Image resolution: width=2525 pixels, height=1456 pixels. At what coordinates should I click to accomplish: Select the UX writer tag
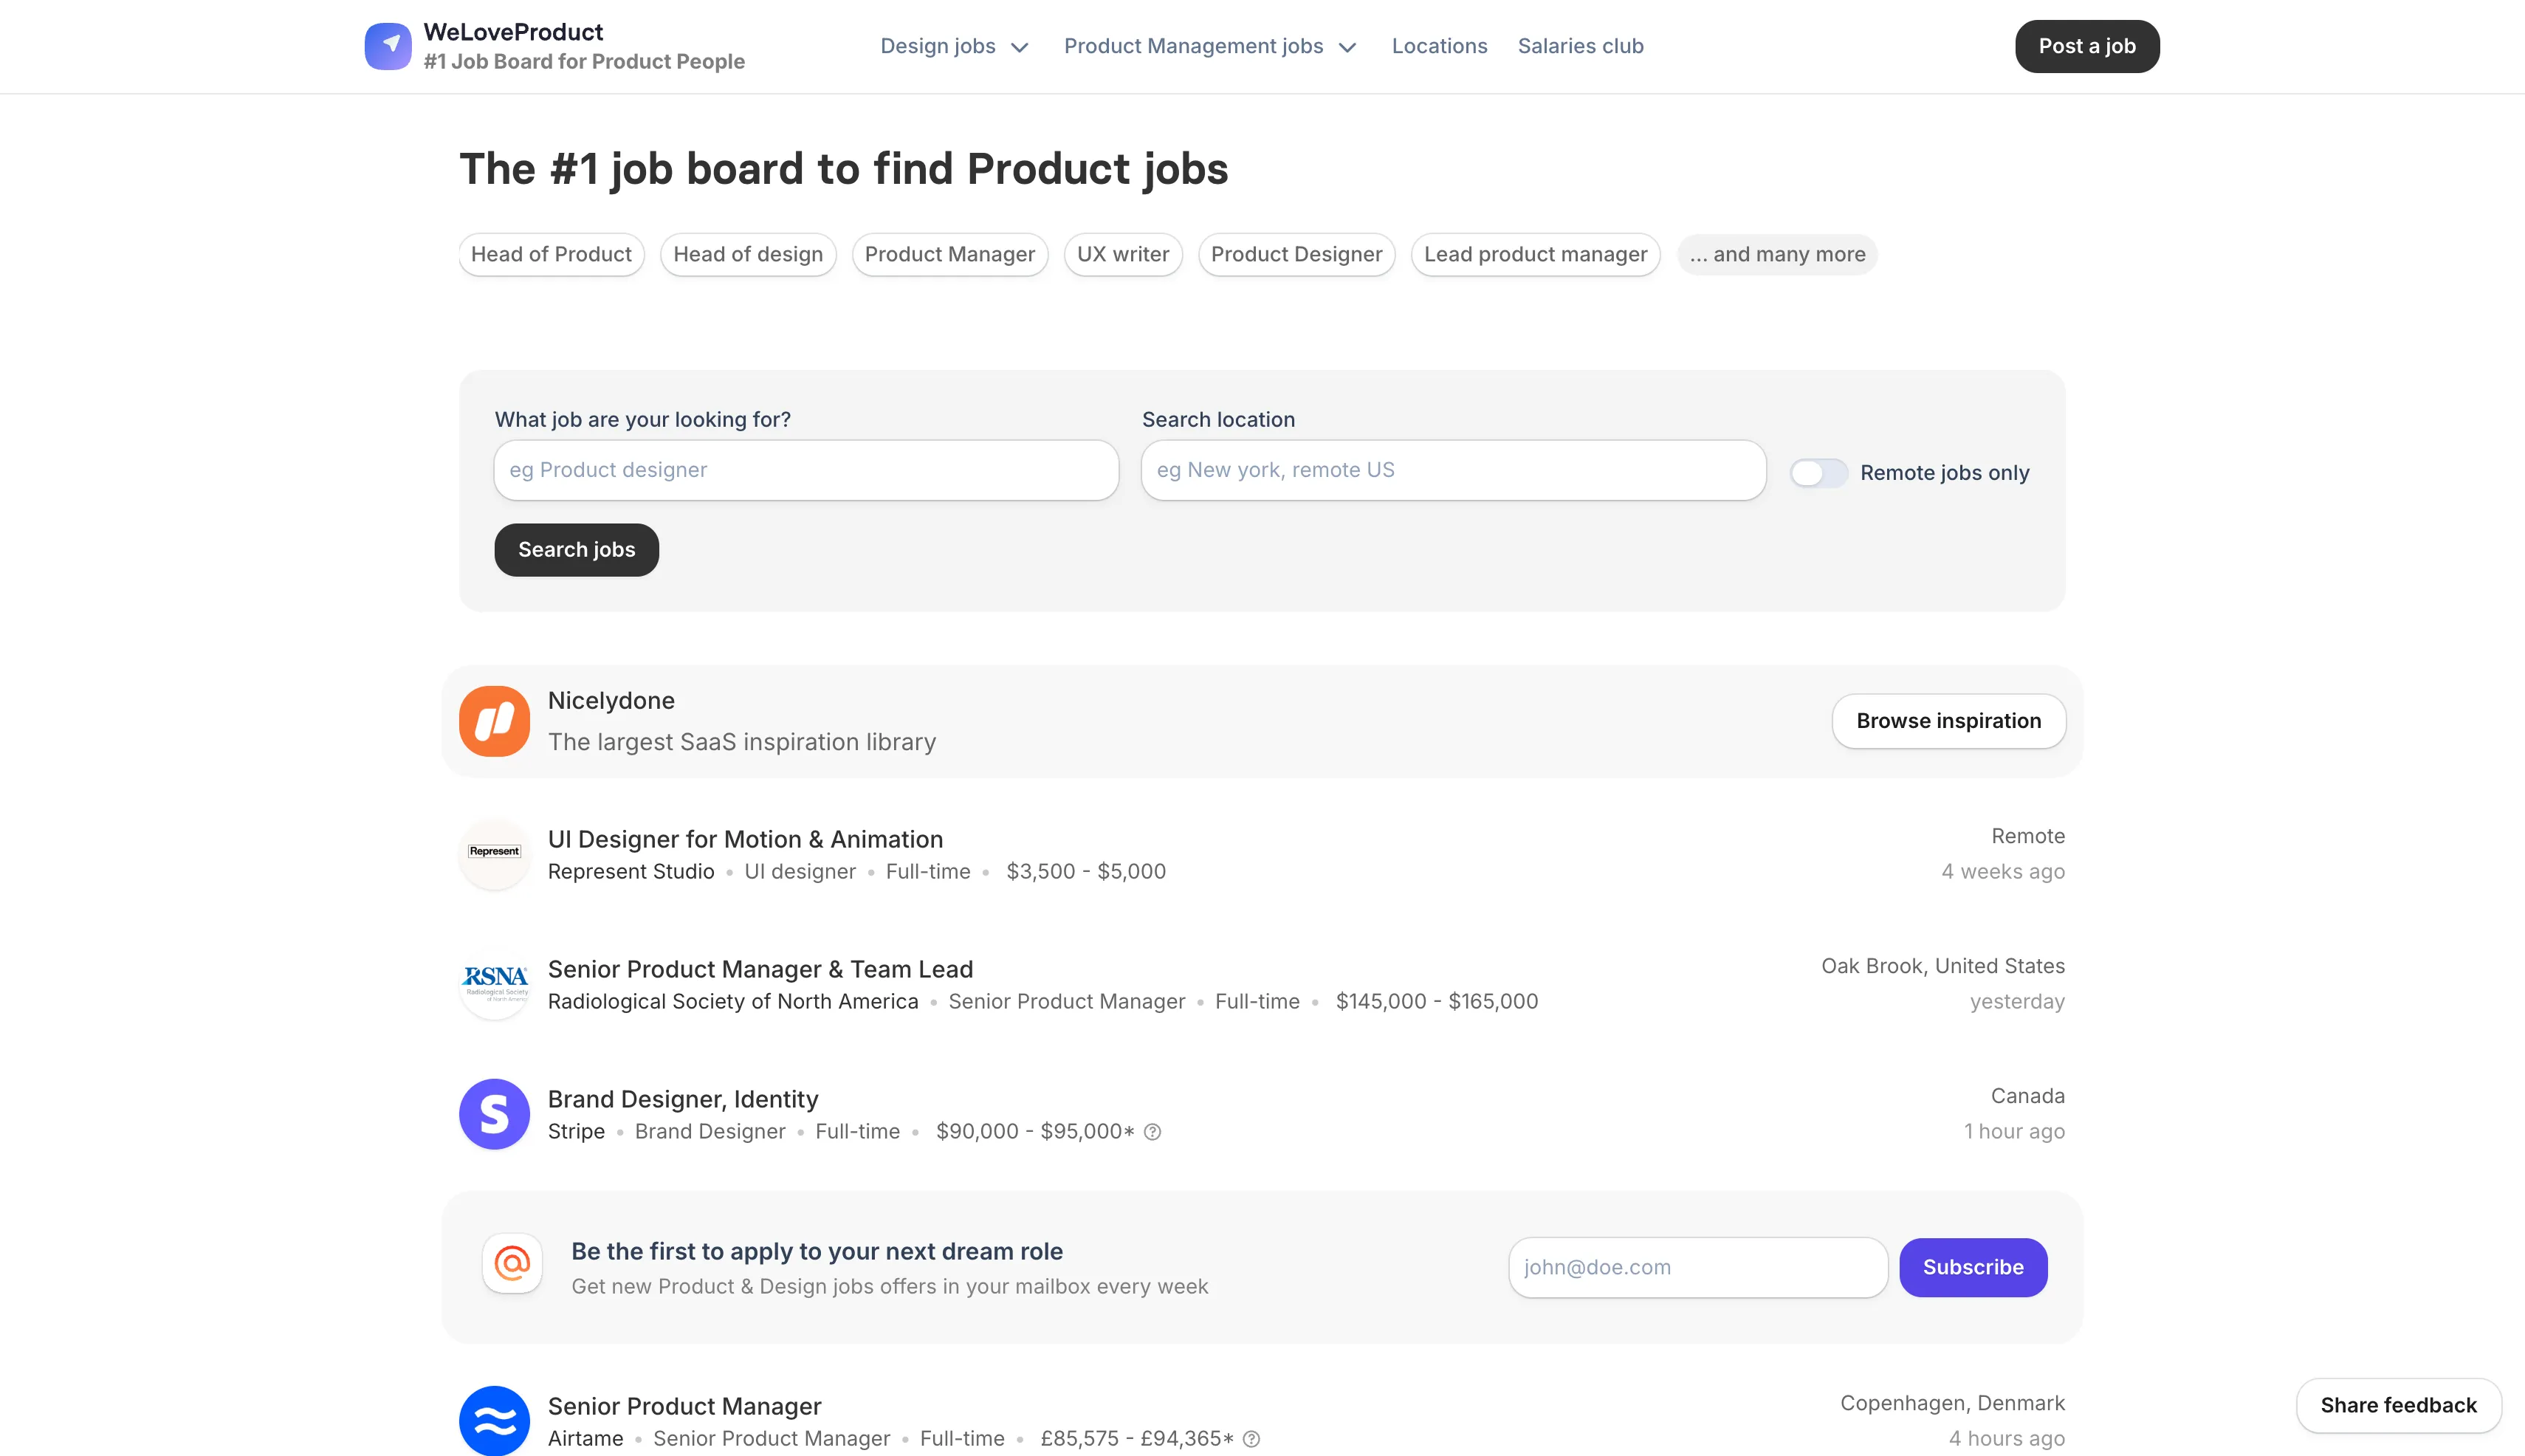pos(1122,254)
